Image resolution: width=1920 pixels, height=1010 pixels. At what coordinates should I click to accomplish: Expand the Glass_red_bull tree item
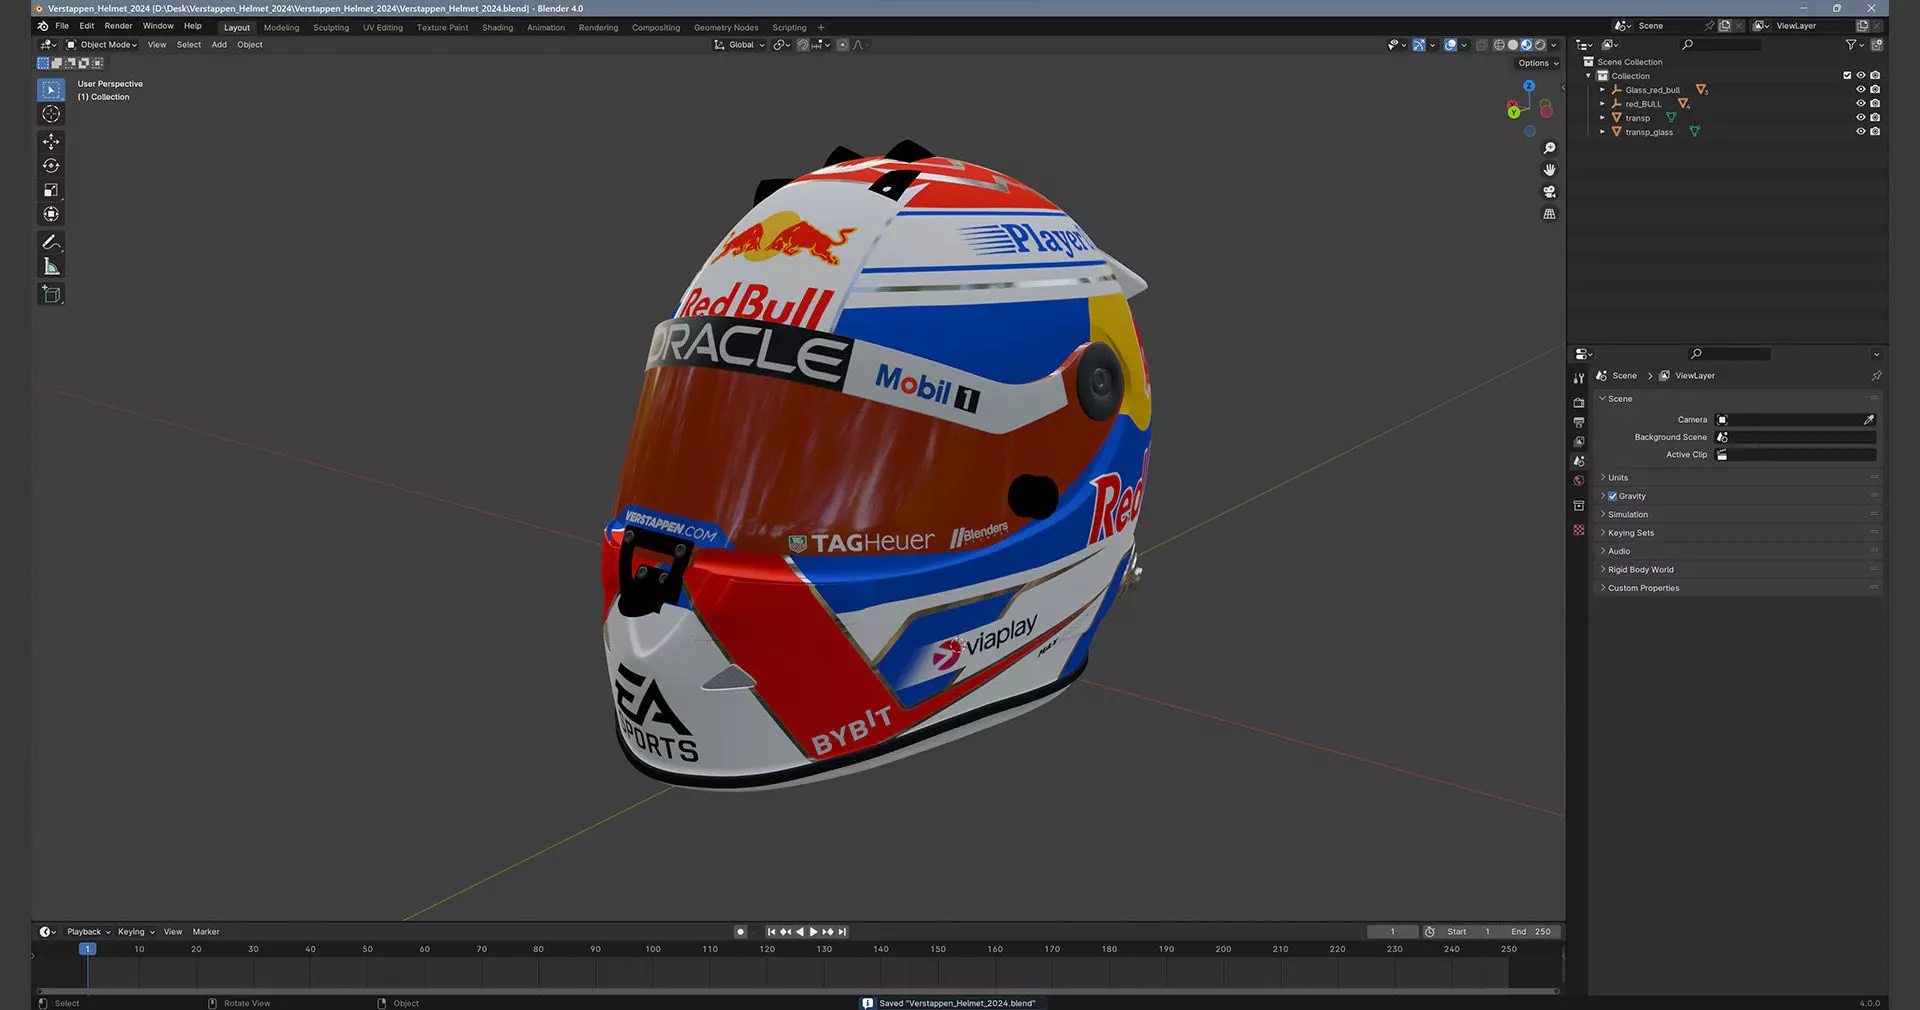[x=1602, y=90]
